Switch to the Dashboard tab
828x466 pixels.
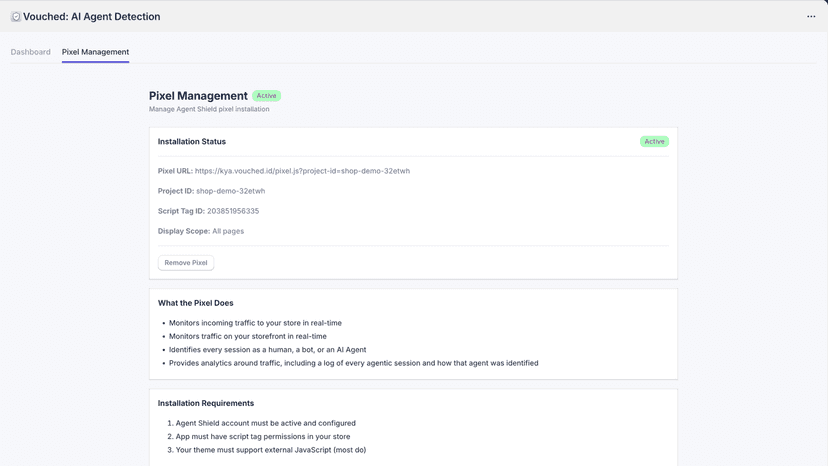(x=31, y=52)
